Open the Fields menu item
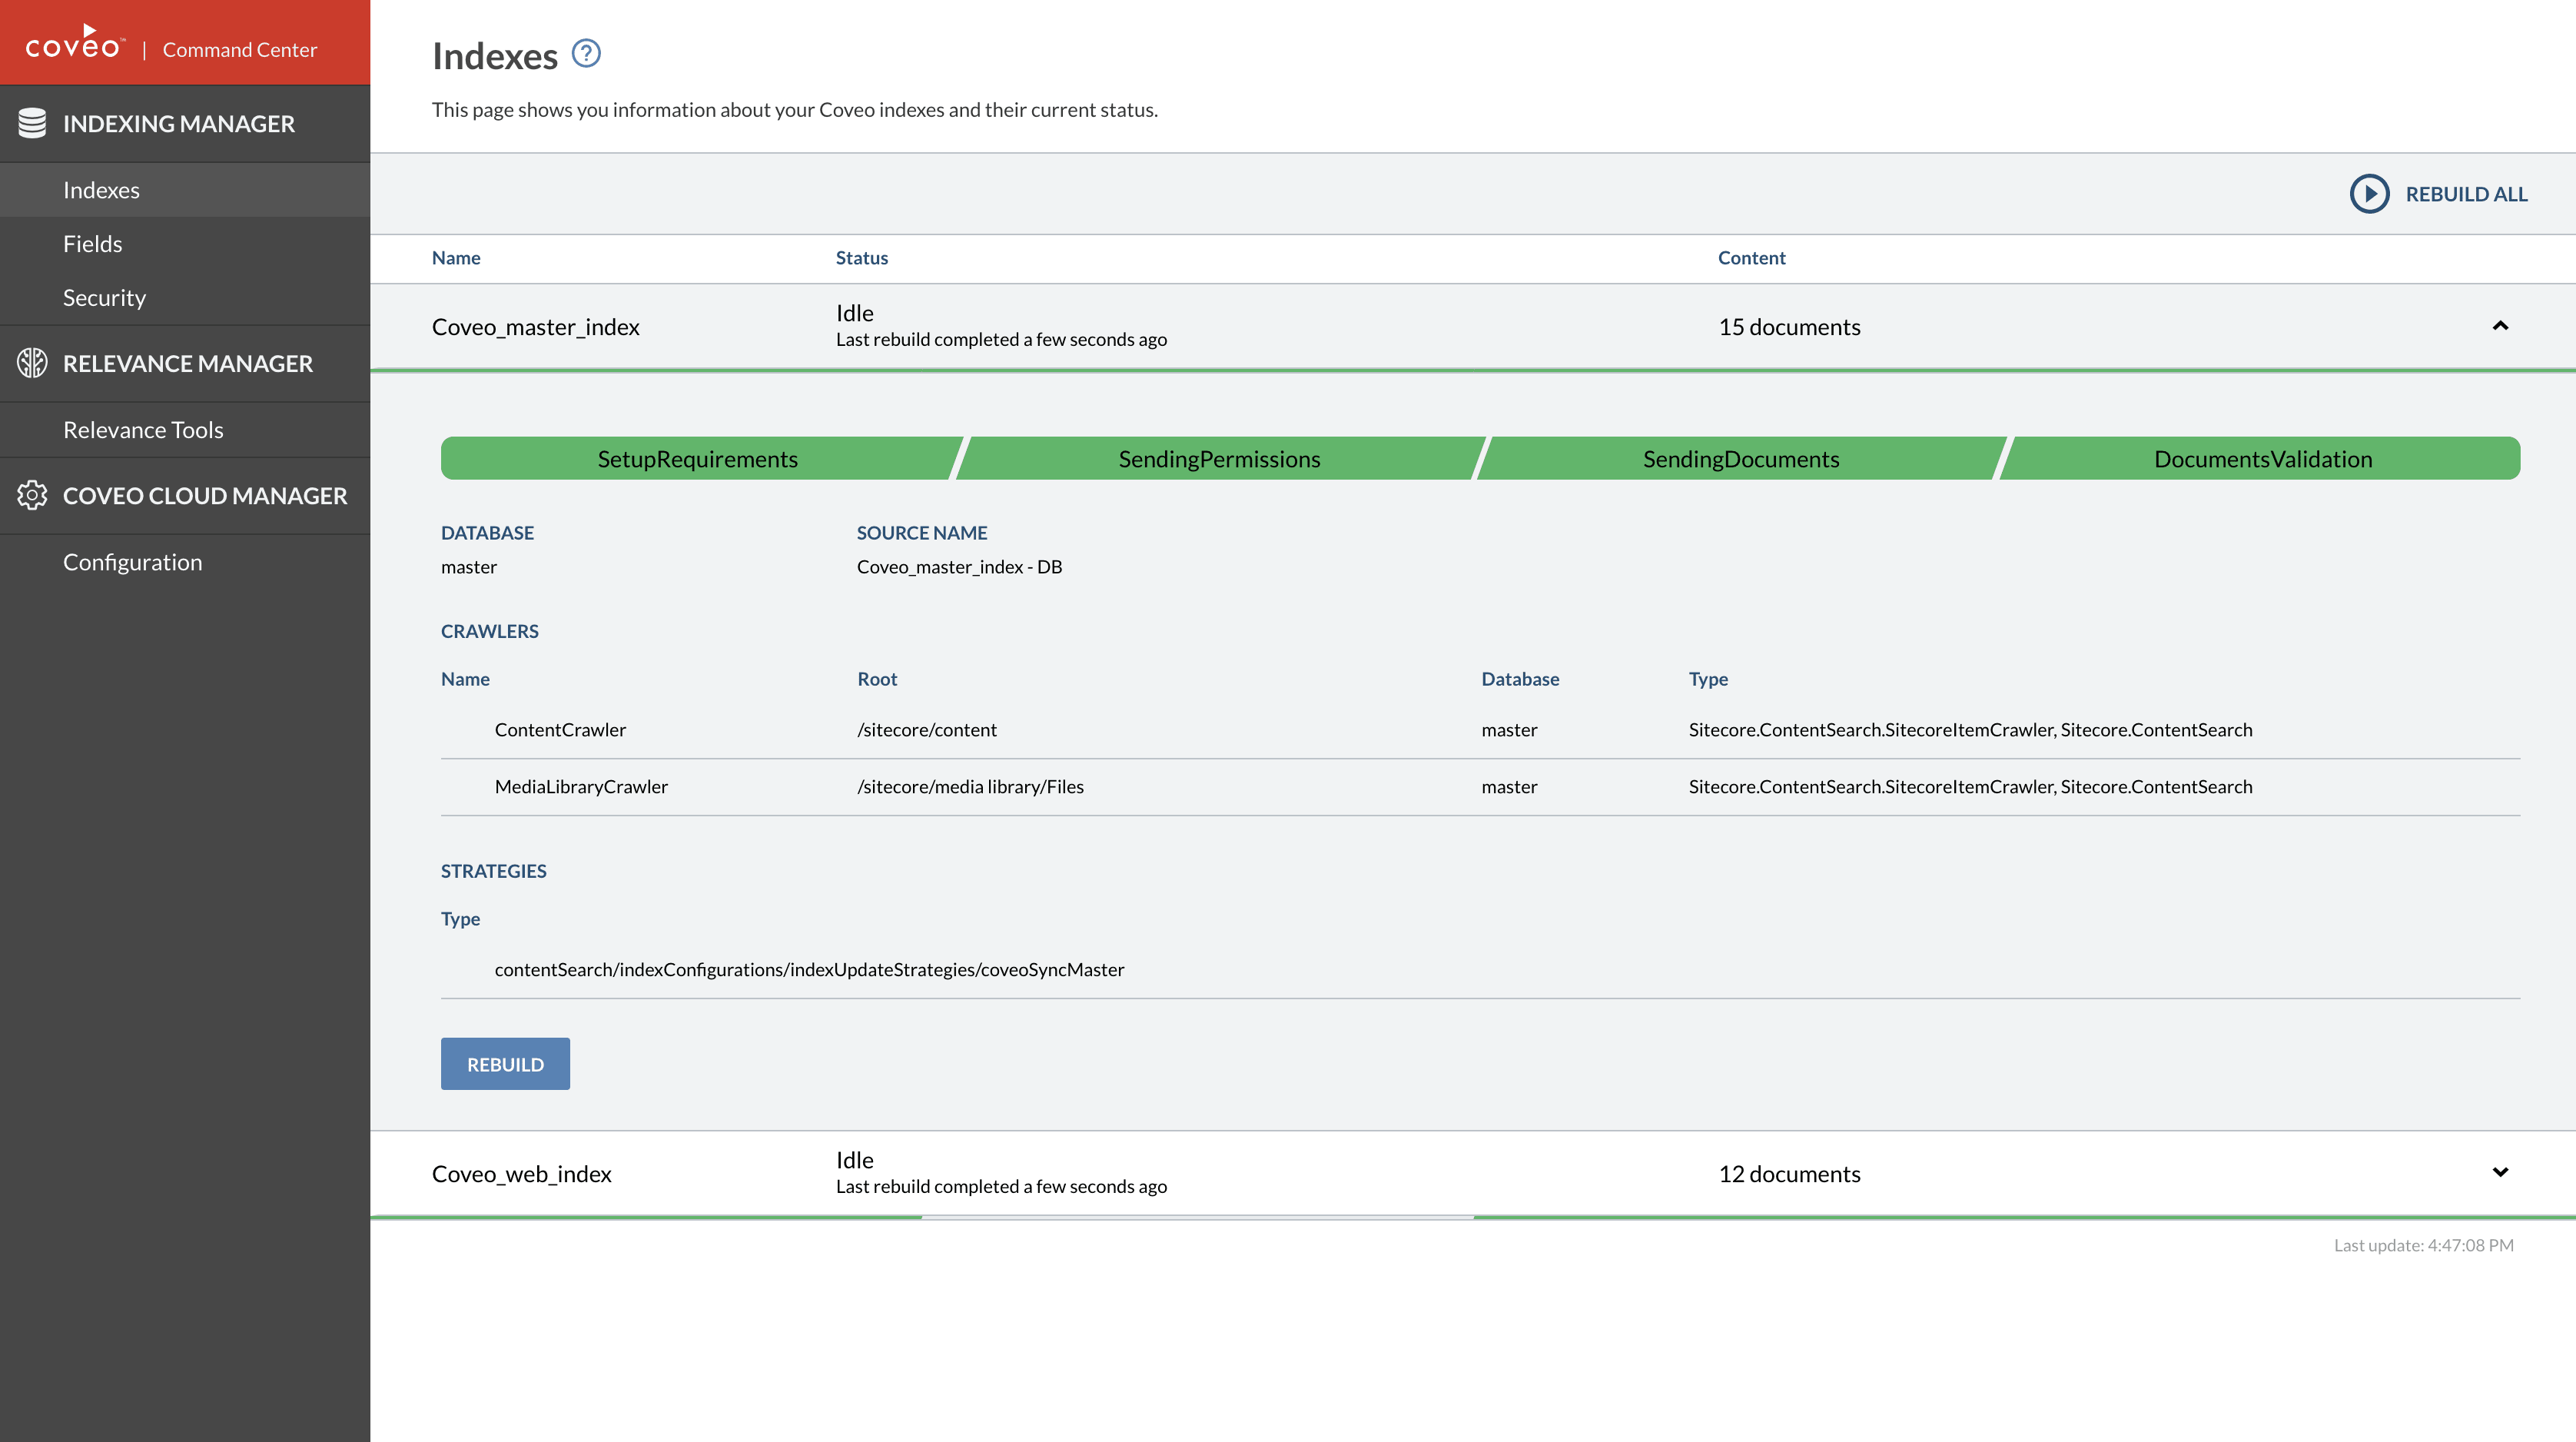2576x1442 pixels. (x=92, y=244)
